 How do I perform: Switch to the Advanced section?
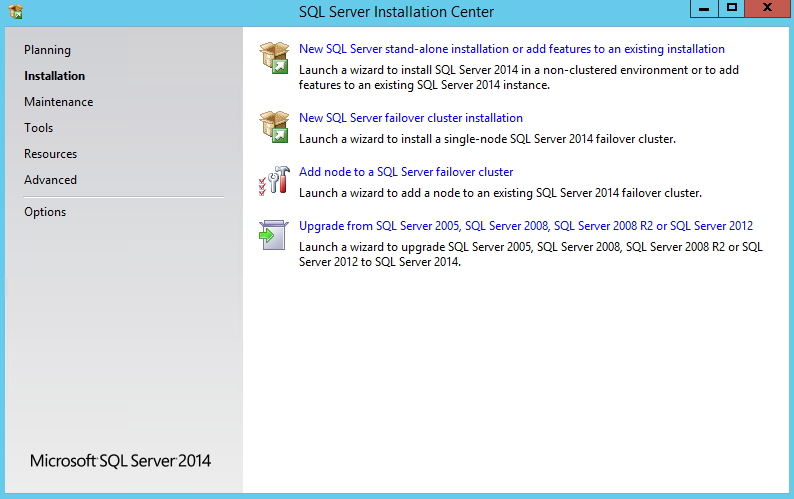(50, 180)
